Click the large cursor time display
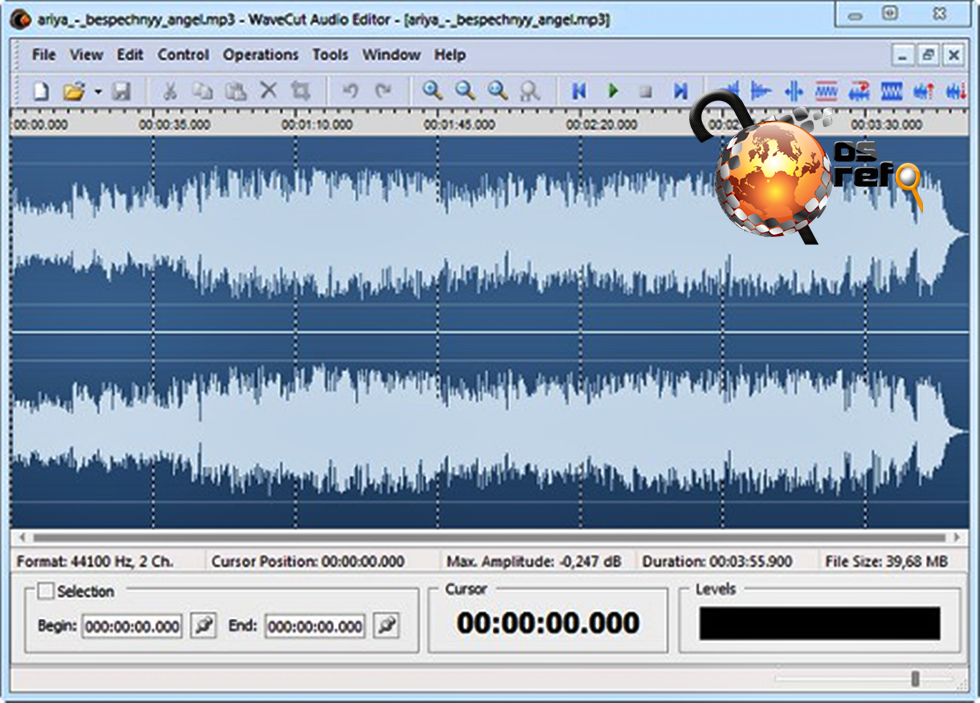Image resolution: width=980 pixels, height=703 pixels. tap(548, 623)
